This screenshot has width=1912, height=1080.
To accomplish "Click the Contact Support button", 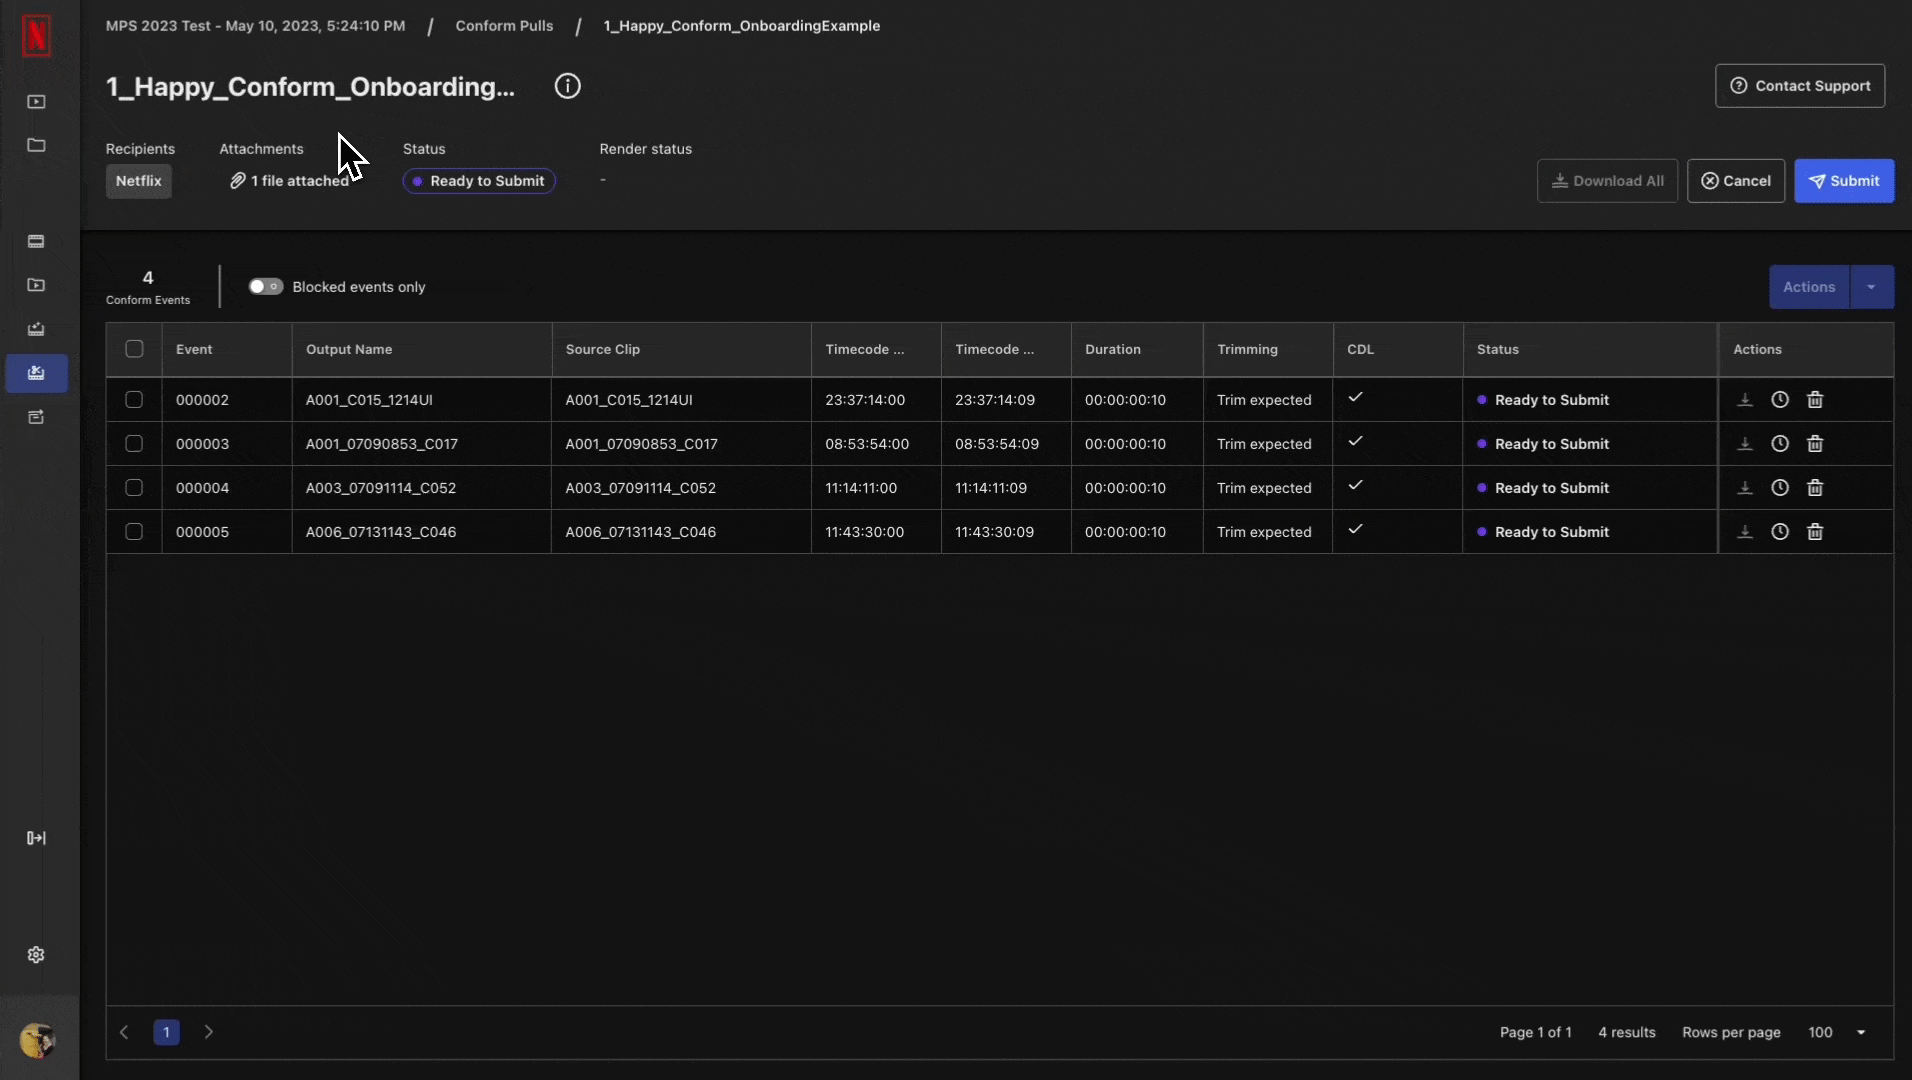I will click(x=1800, y=86).
